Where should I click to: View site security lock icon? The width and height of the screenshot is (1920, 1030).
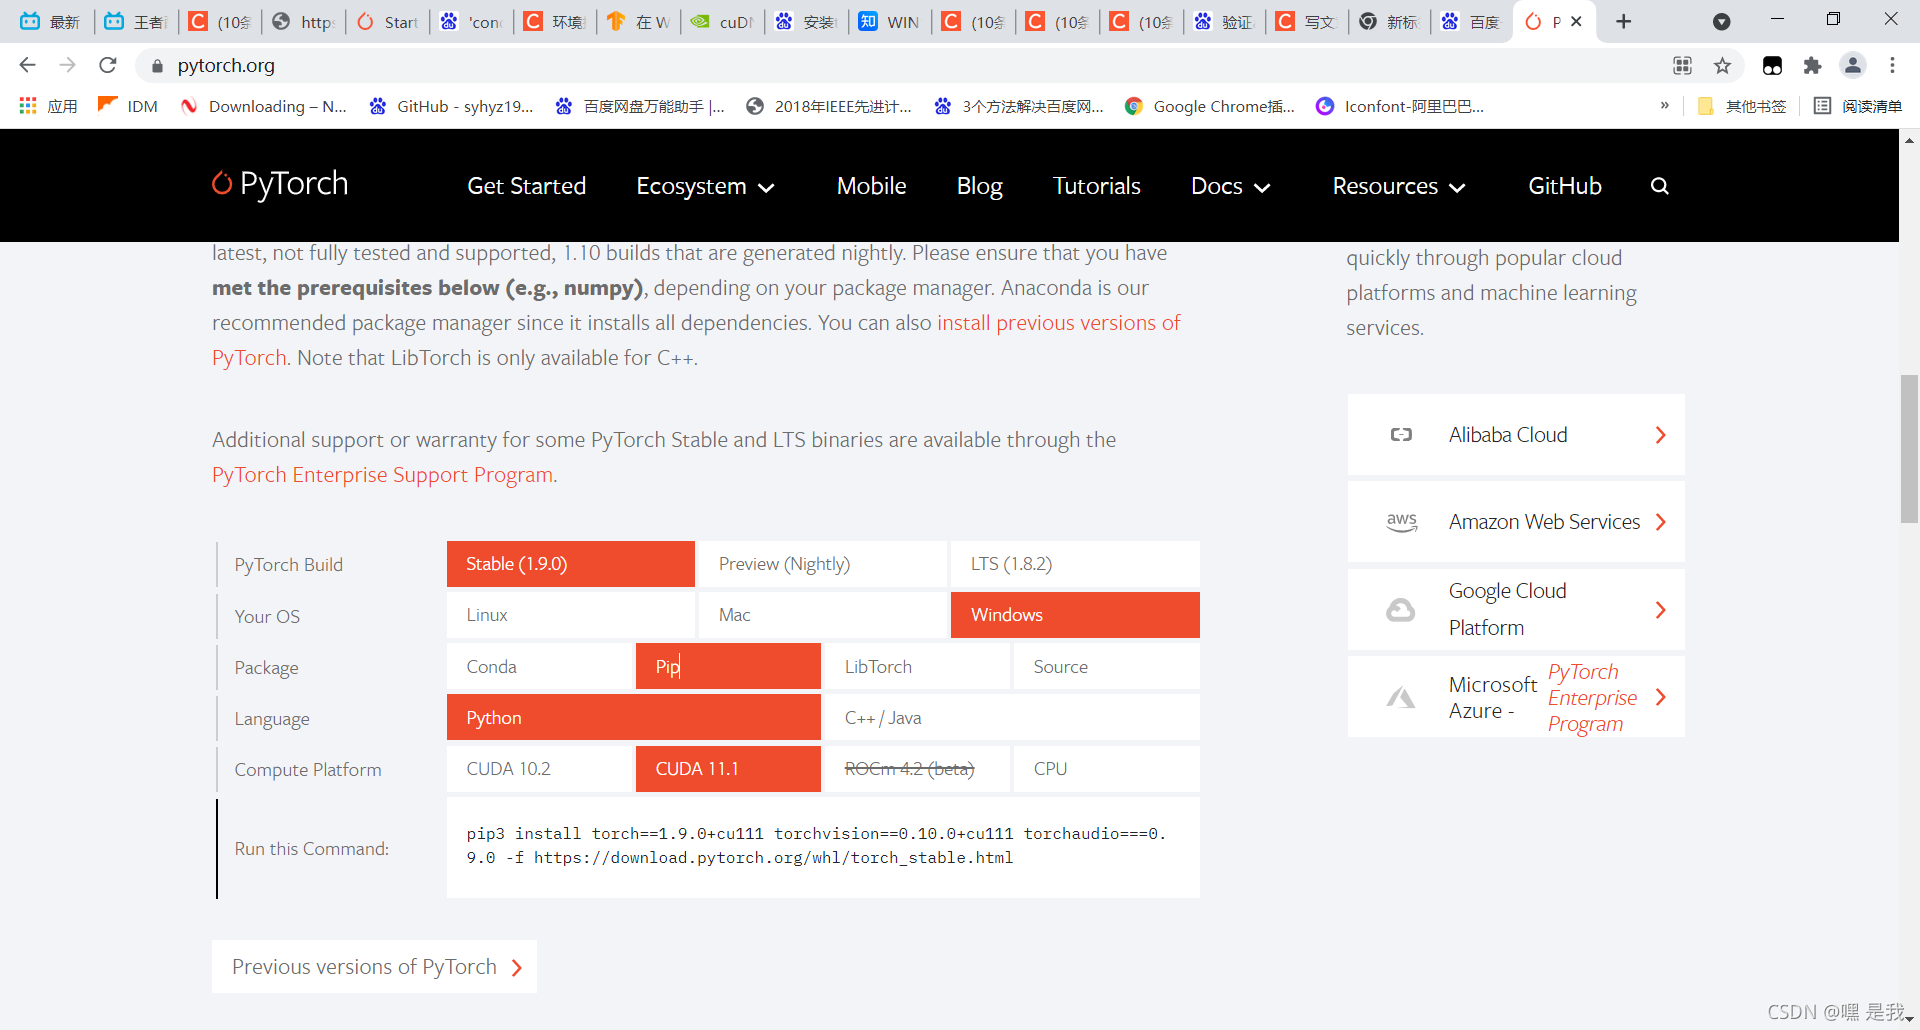(x=157, y=66)
